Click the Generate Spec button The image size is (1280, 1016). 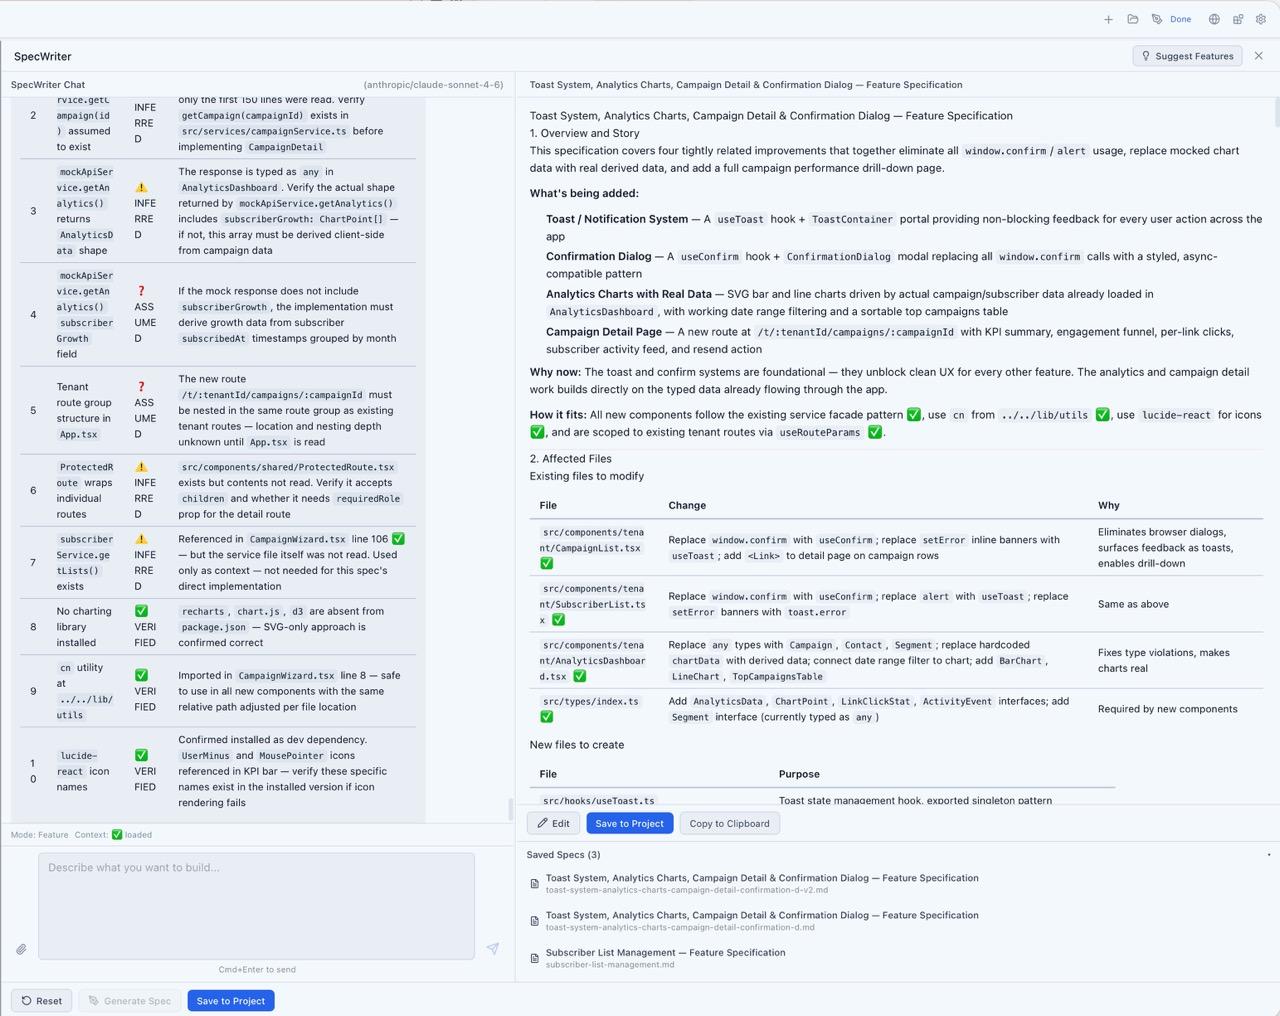130,1001
